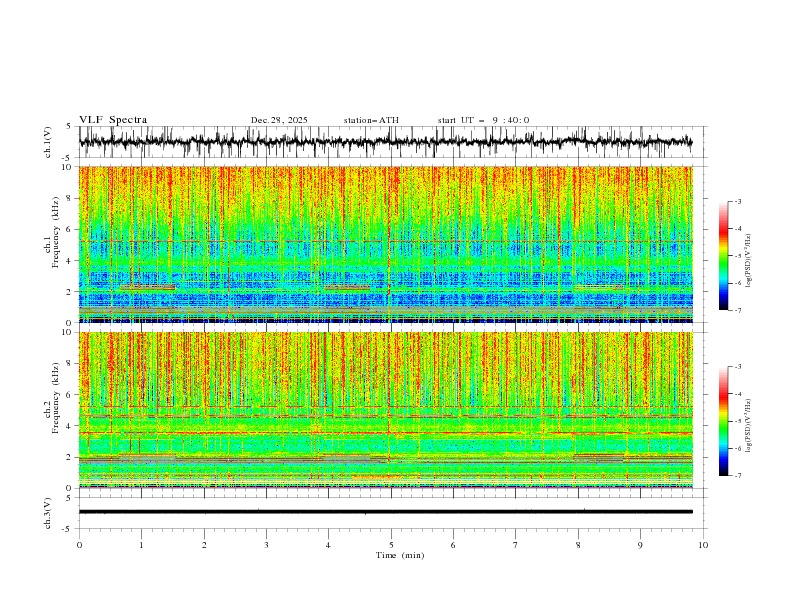This screenshot has height=612, width=792.
Task: Click the "6" kHz tick of ch.1 spectrogram
Action: pos(70,229)
